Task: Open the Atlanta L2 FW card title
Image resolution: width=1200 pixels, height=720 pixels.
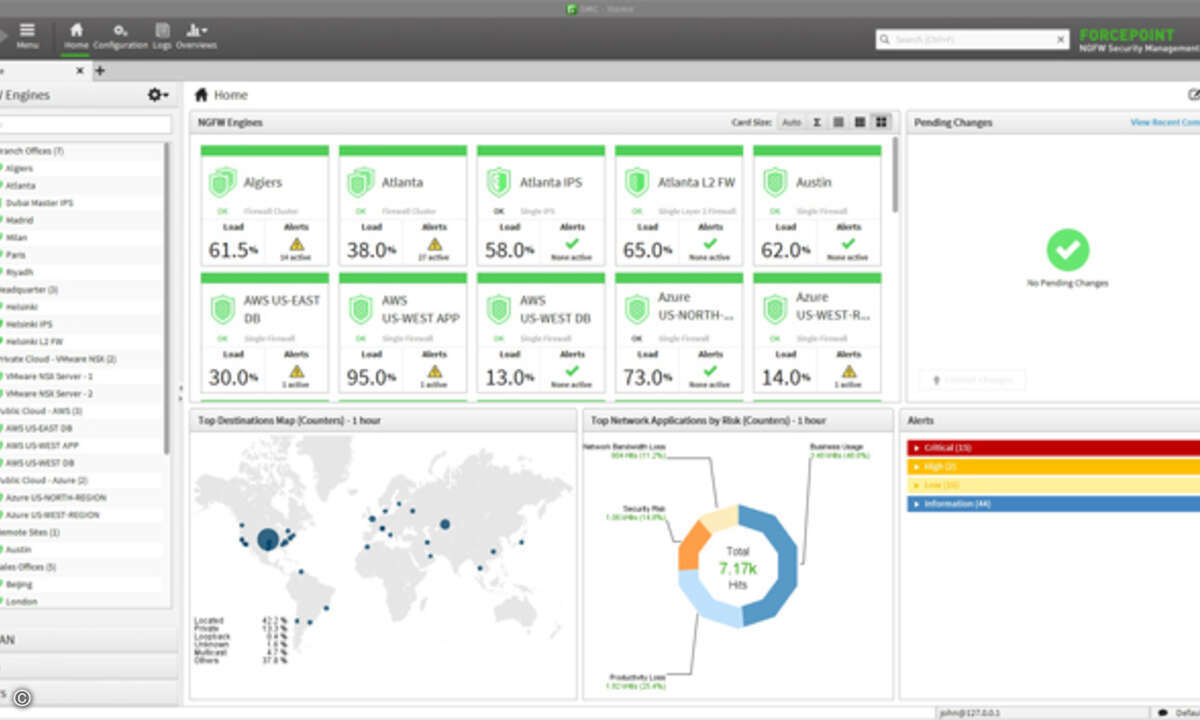Action: click(695, 183)
